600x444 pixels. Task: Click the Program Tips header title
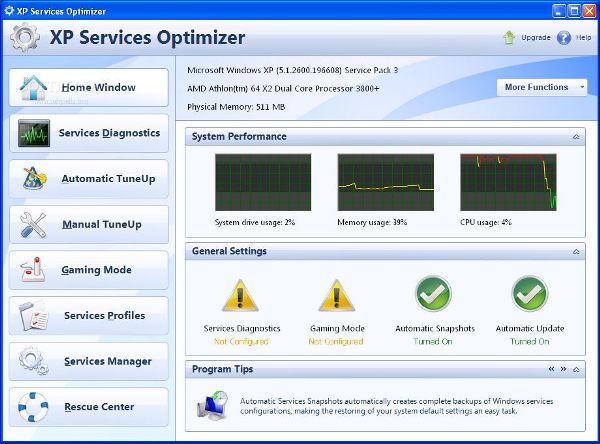(222, 369)
